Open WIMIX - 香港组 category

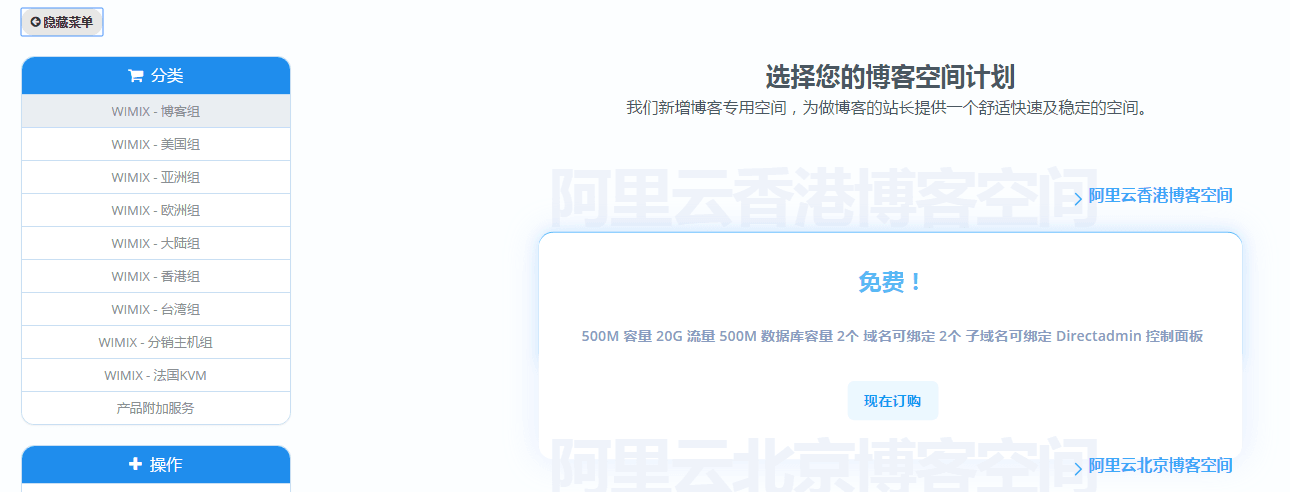tap(156, 276)
